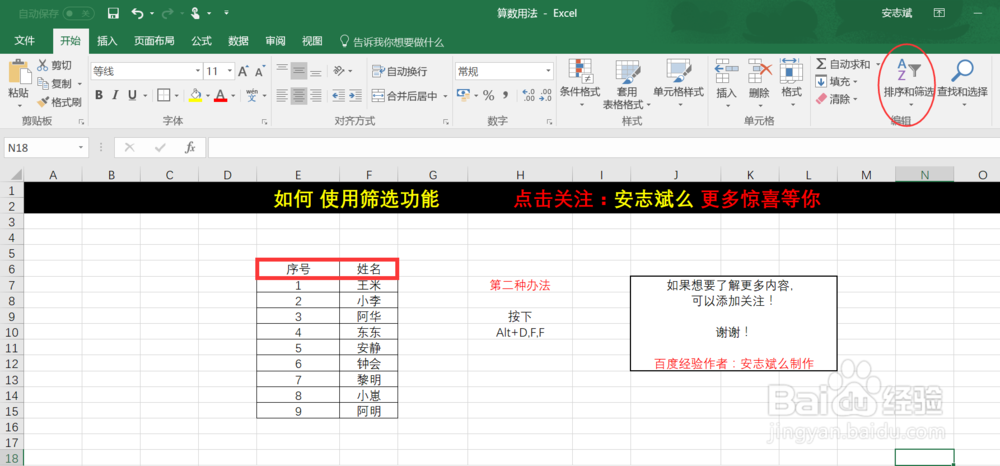Switch to Data (数据) tab
Image resolution: width=1000 pixels, height=466 pixels.
tap(239, 41)
